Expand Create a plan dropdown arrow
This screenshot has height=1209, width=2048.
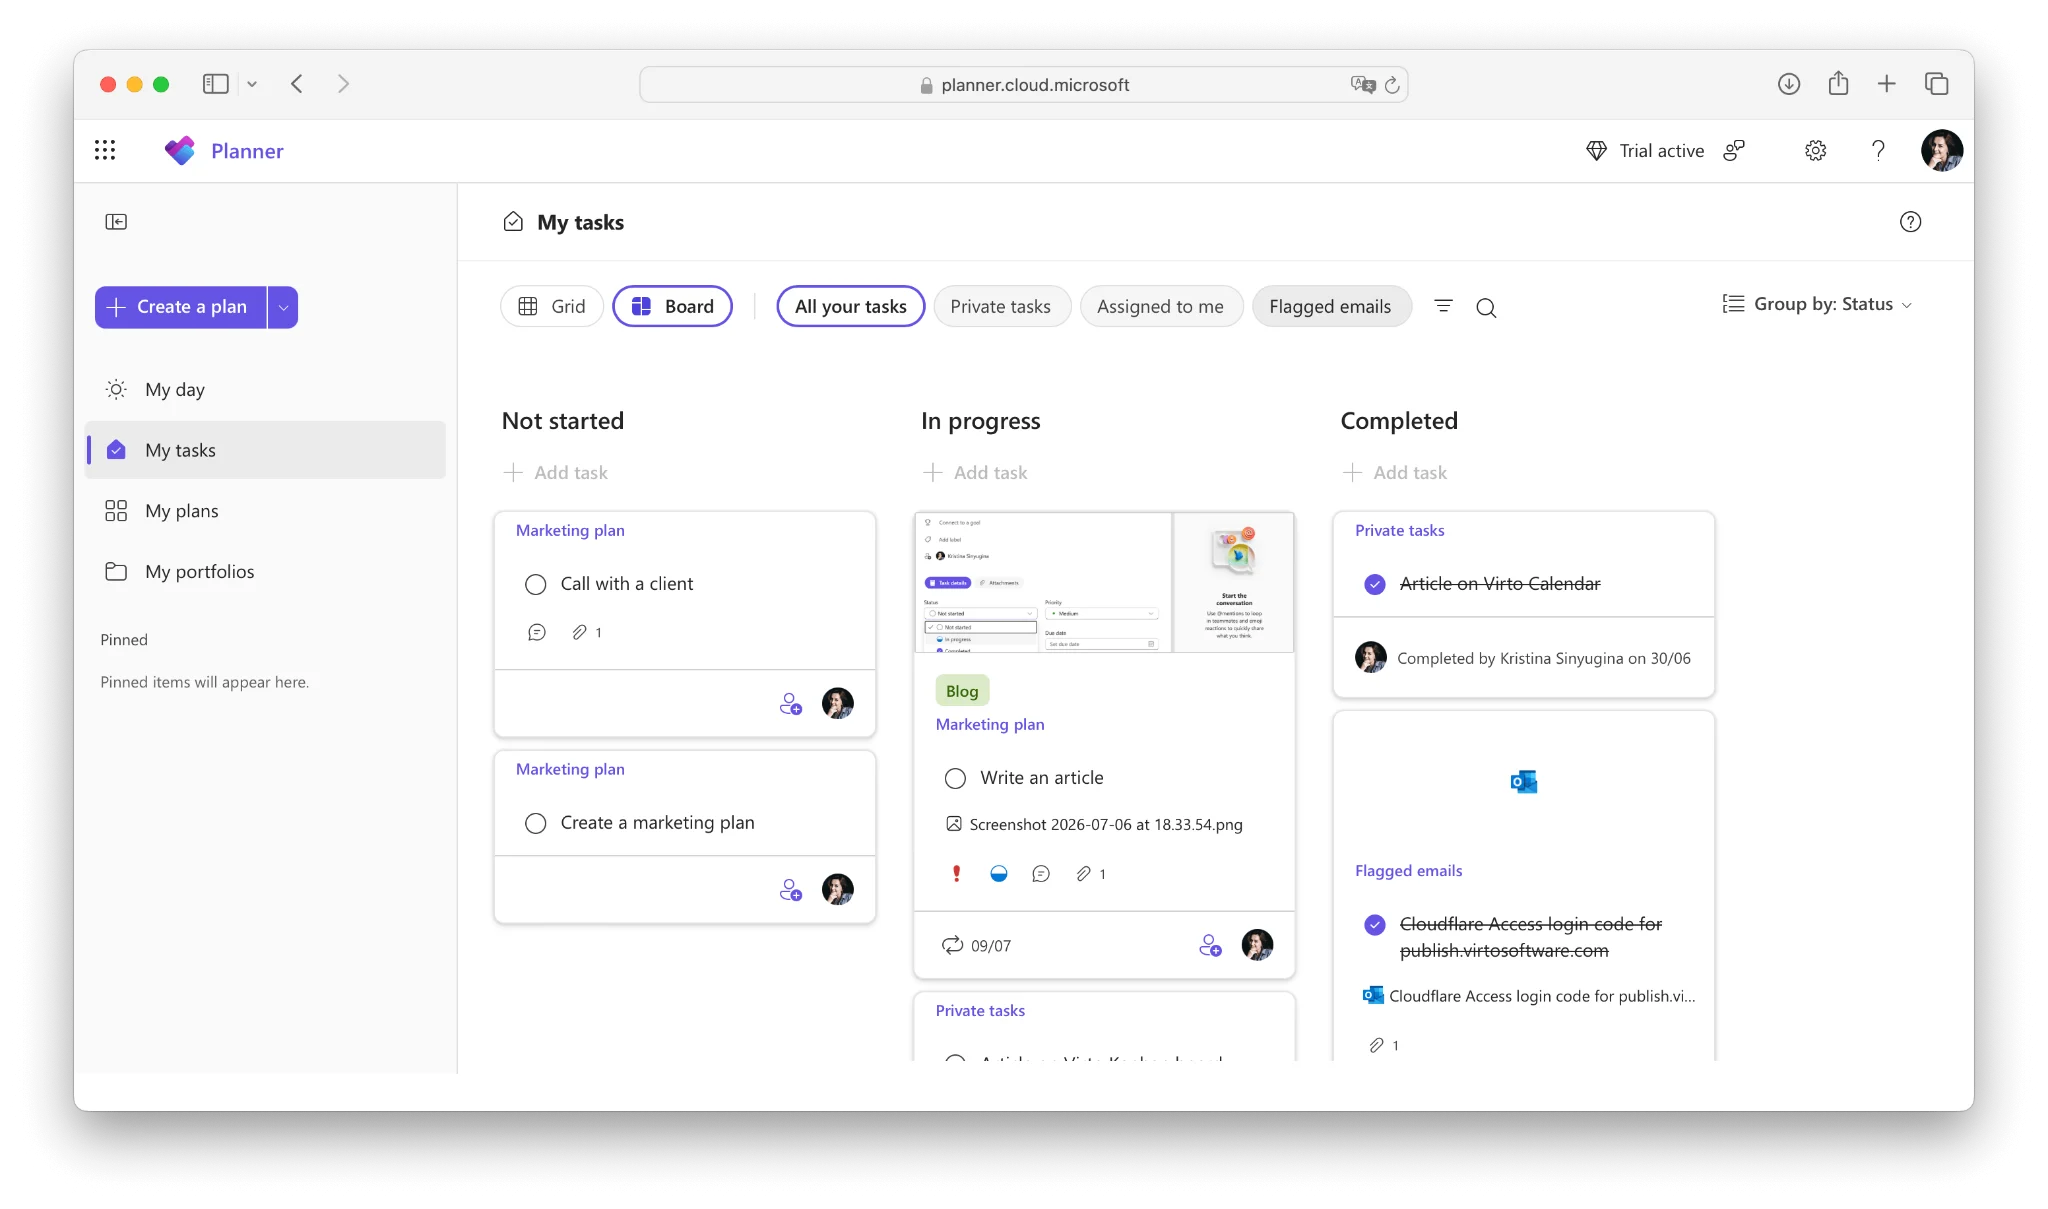point(283,307)
